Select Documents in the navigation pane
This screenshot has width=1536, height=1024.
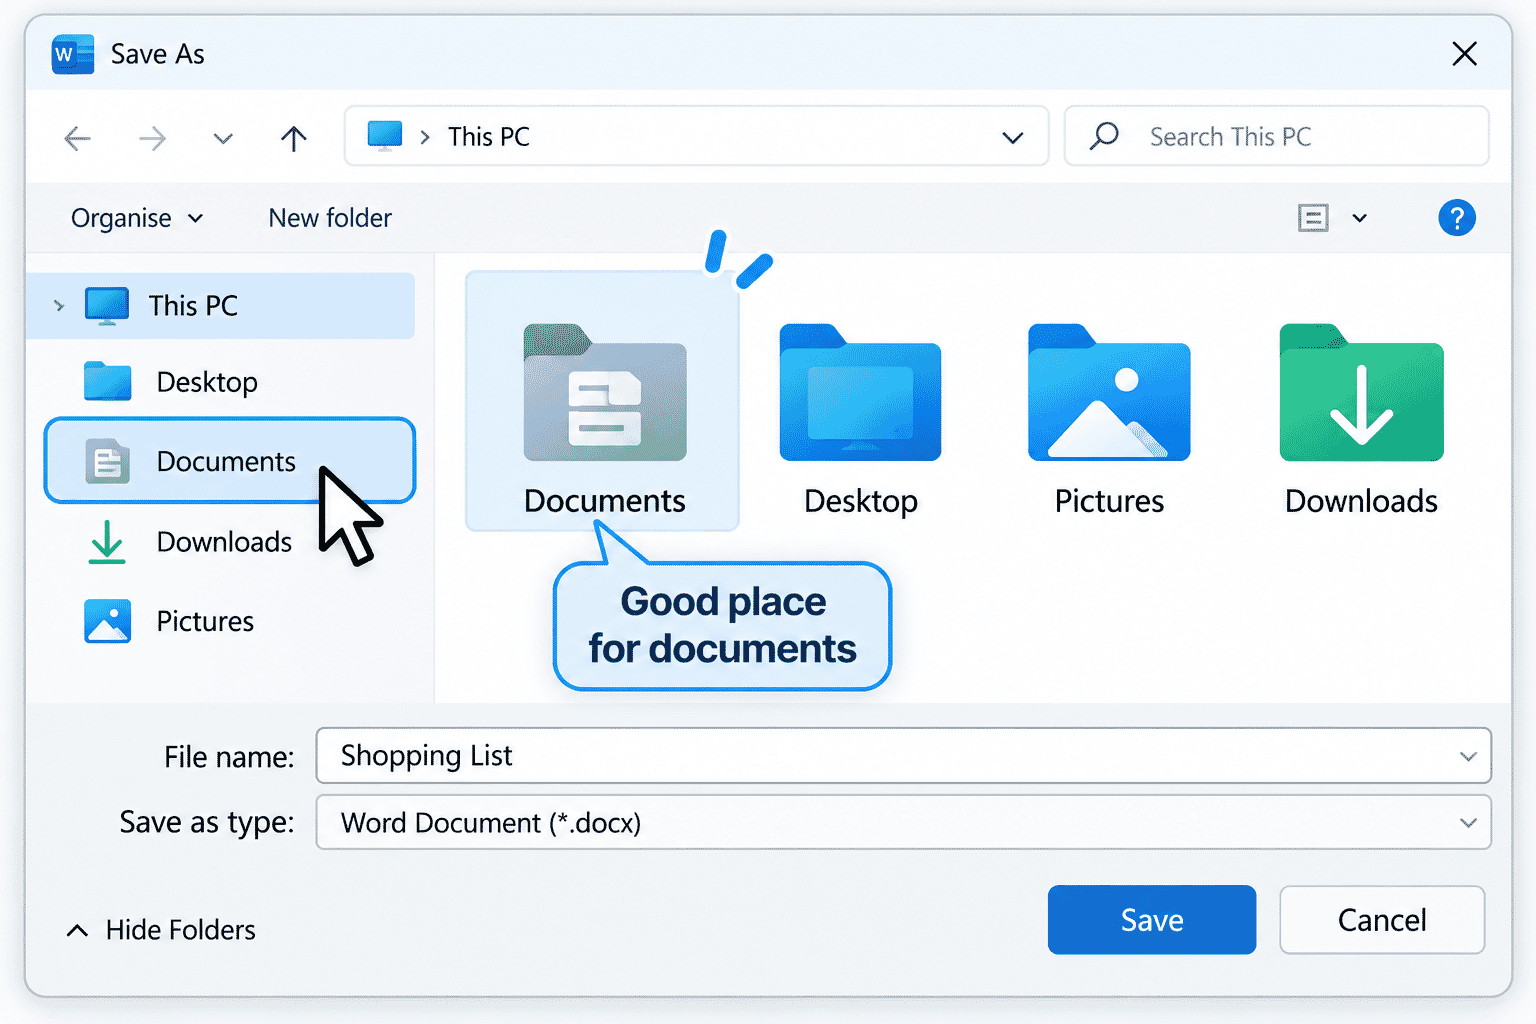point(229,461)
